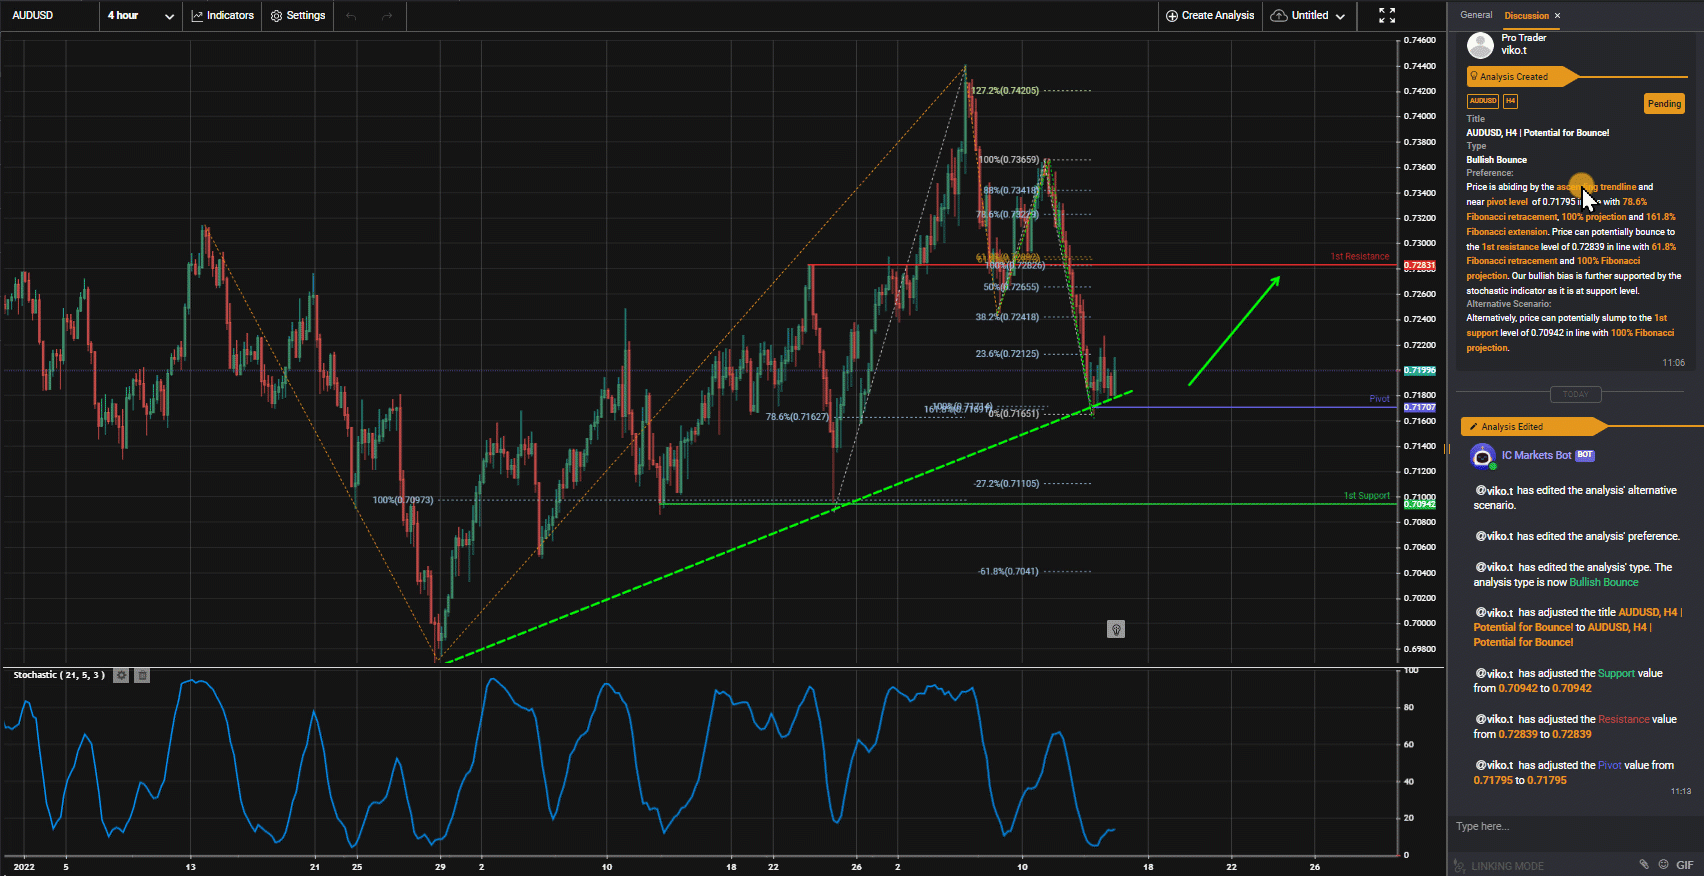Image resolution: width=1704 pixels, height=876 pixels.
Task: Click the 'ascending trendline' link in analysis
Action: click(1596, 187)
